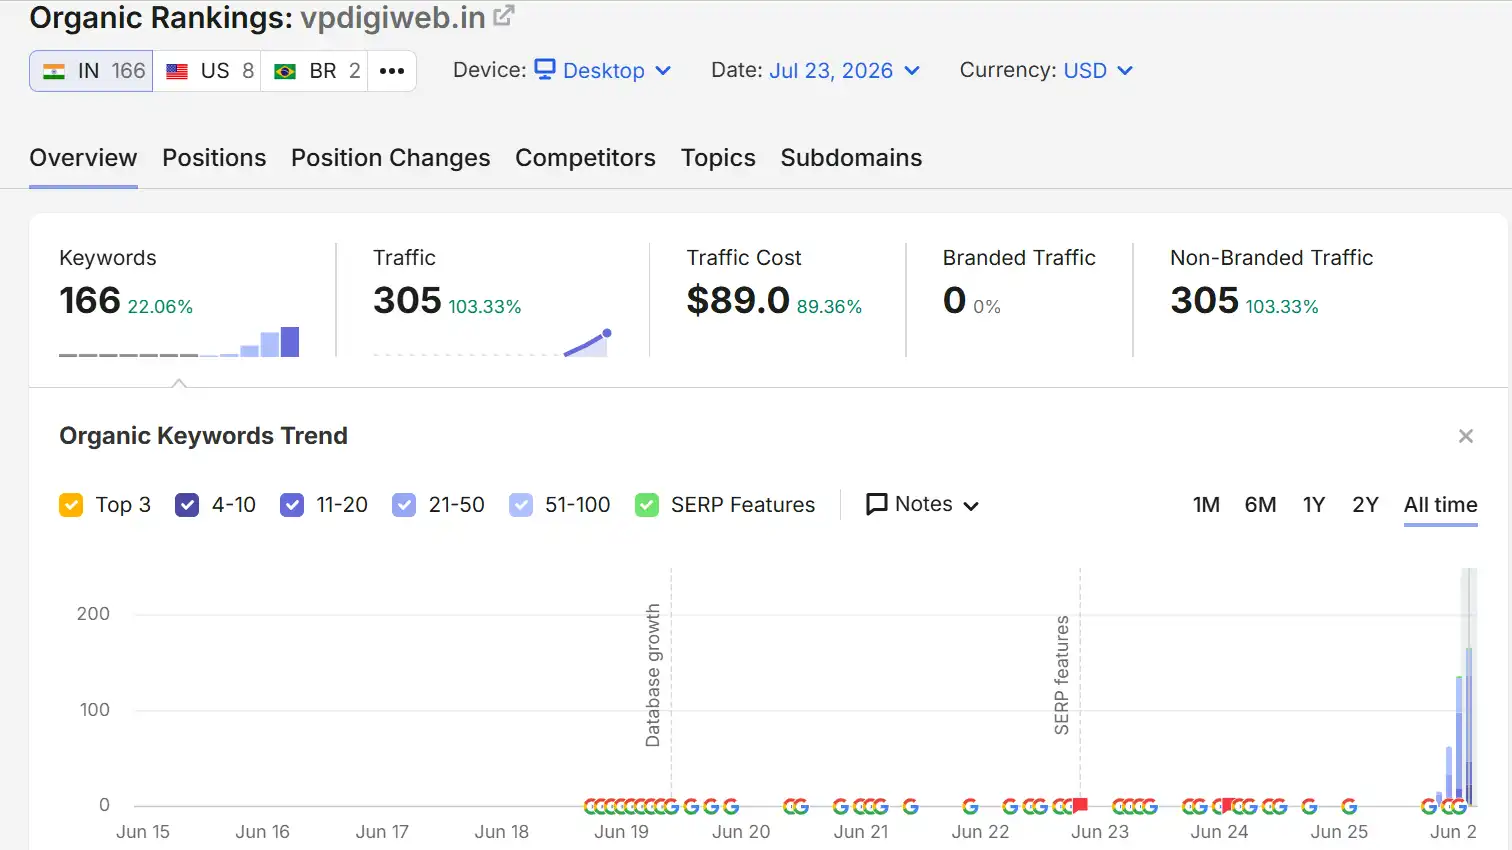Set chart range to 2Y
The image size is (1512, 850).
(1365, 505)
